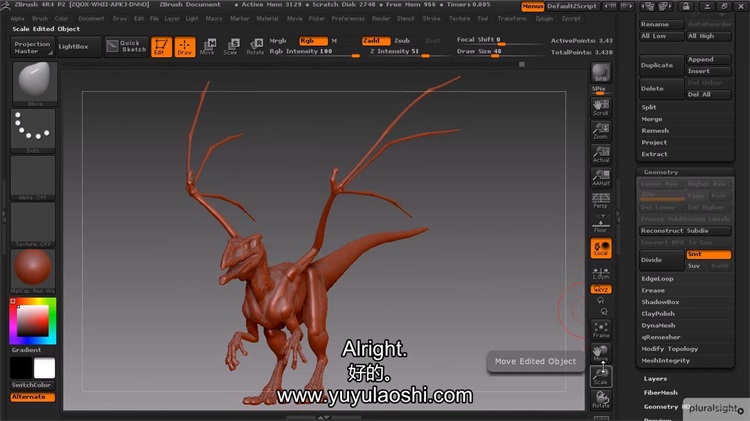
Task: Open the Render menu
Action: click(381, 19)
